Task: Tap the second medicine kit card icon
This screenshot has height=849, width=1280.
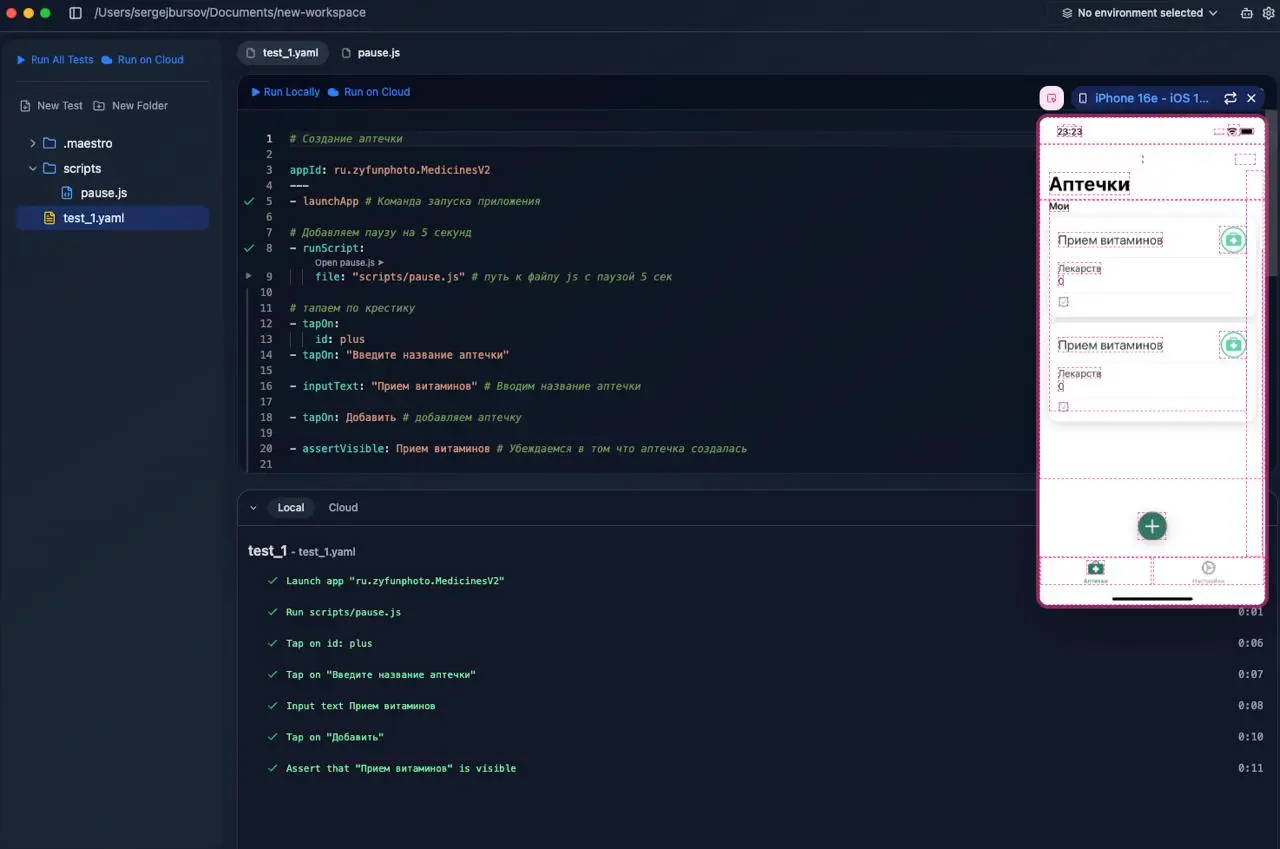Action: pyautogui.click(x=1233, y=345)
